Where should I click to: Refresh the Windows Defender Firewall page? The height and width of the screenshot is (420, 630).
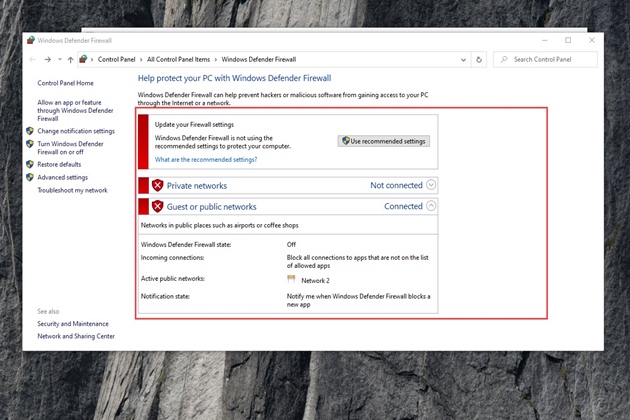pyautogui.click(x=479, y=59)
